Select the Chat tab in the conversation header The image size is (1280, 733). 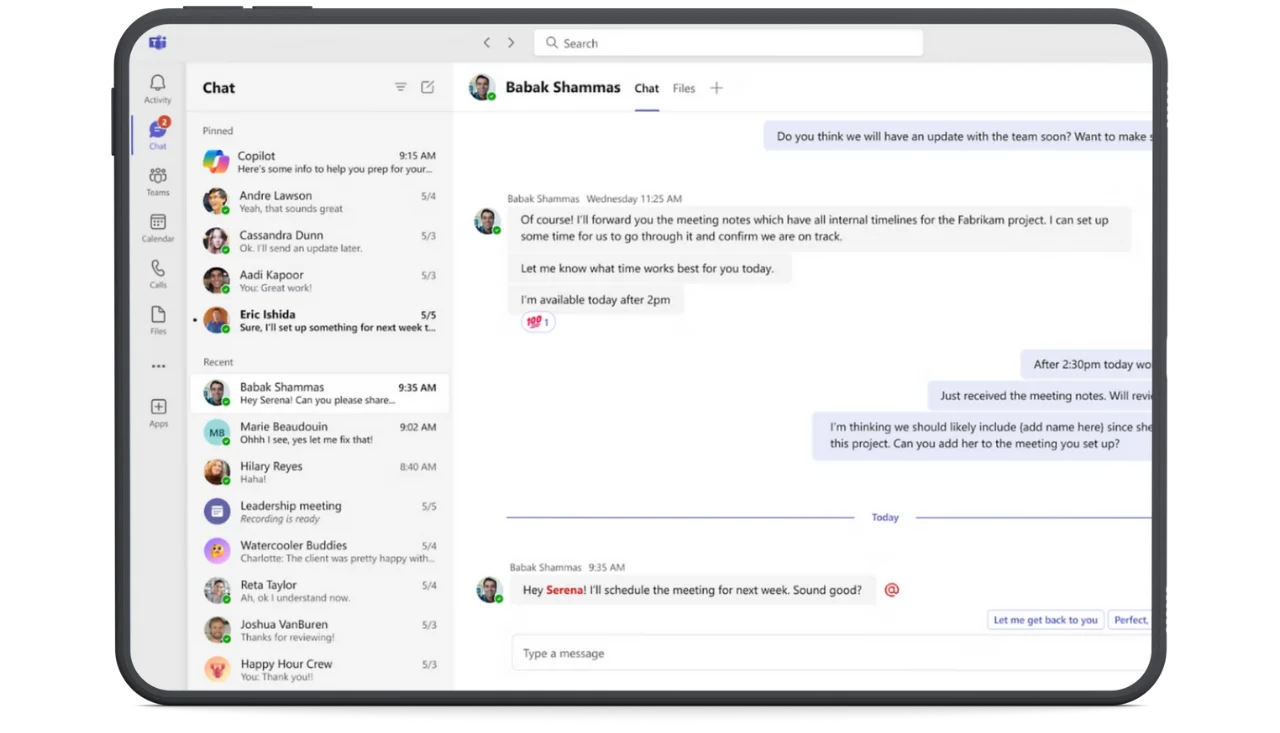coord(646,88)
